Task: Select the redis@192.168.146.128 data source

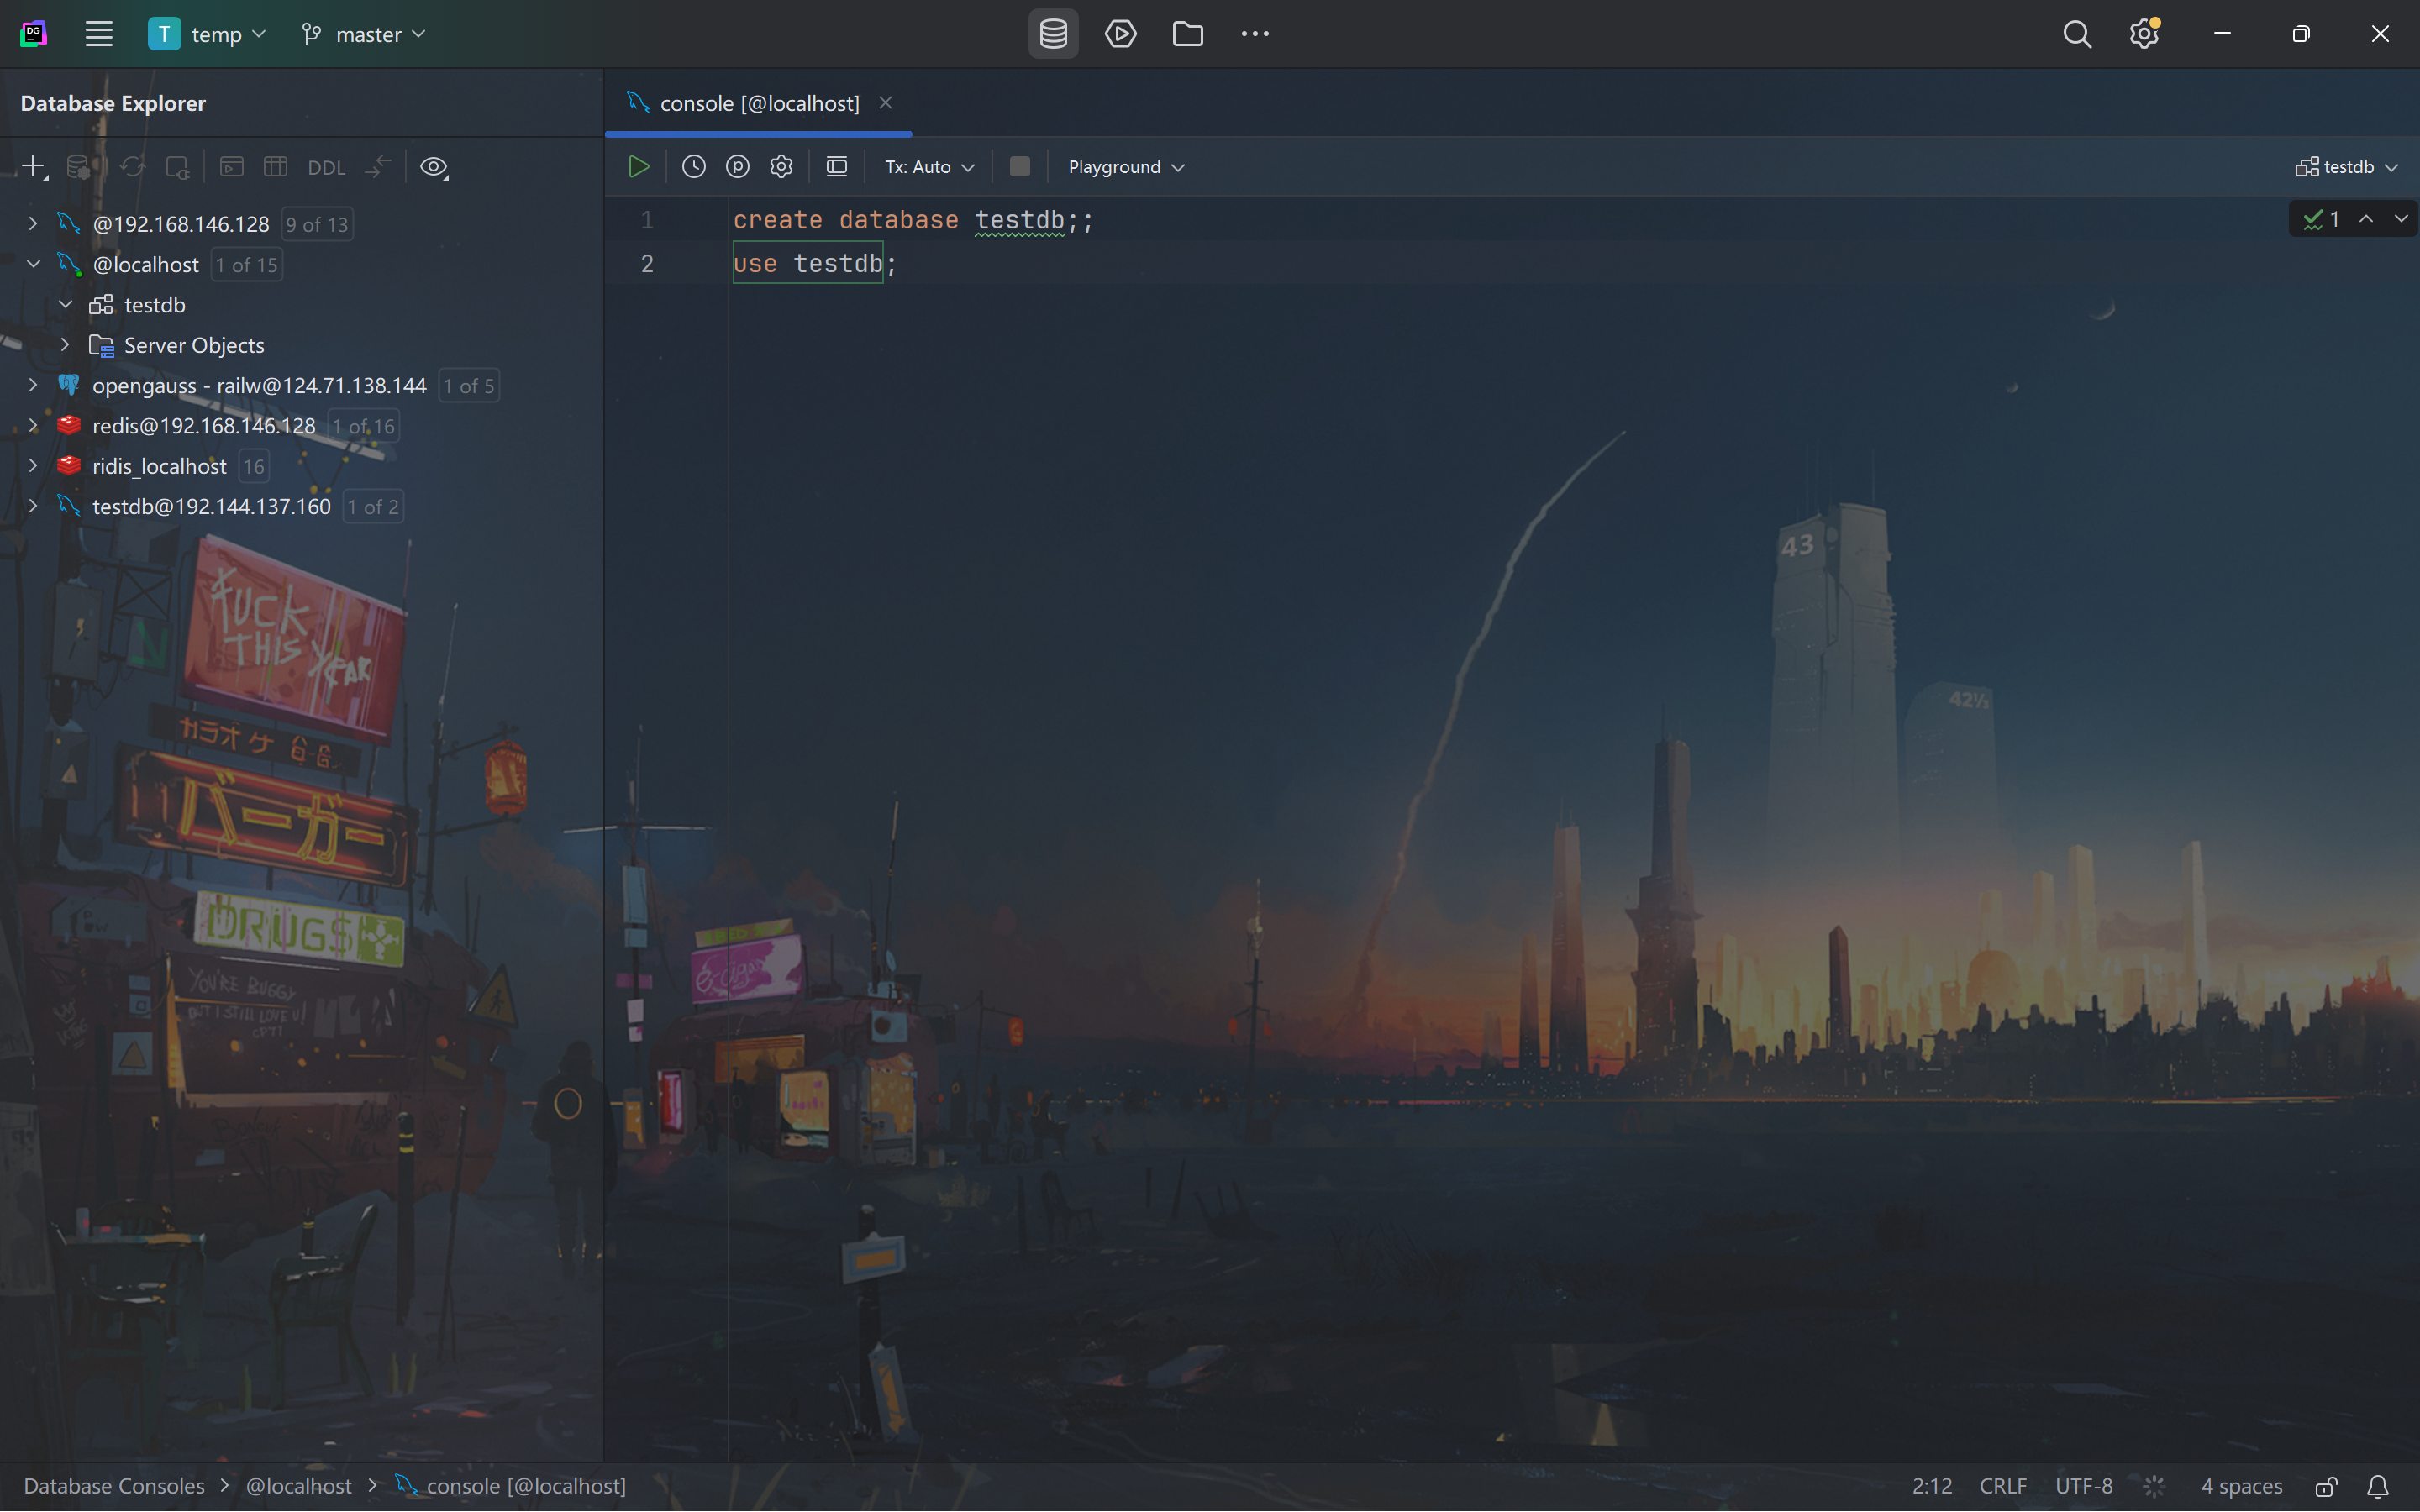Action: click(203, 426)
